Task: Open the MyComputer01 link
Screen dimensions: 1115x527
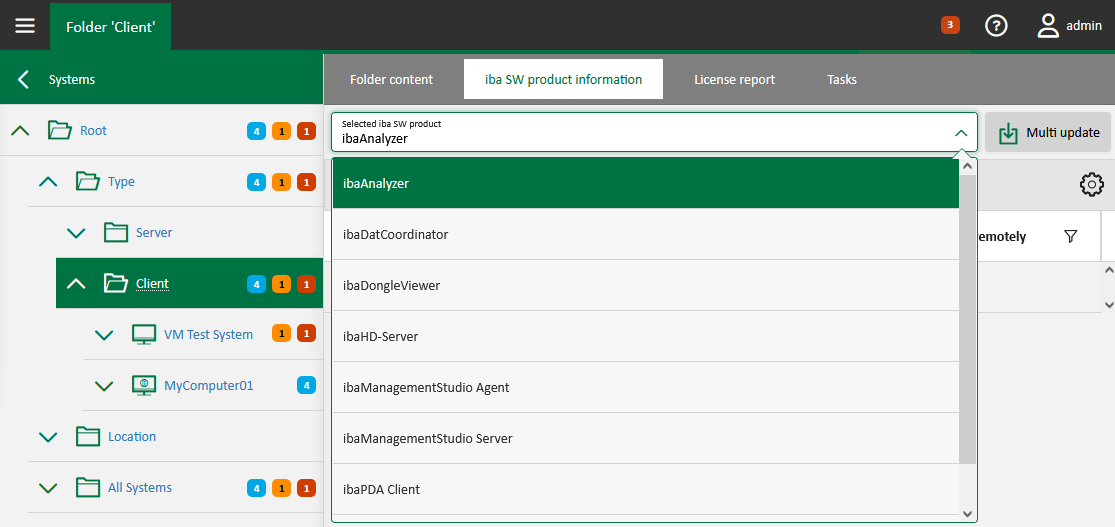Action: coord(208,386)
